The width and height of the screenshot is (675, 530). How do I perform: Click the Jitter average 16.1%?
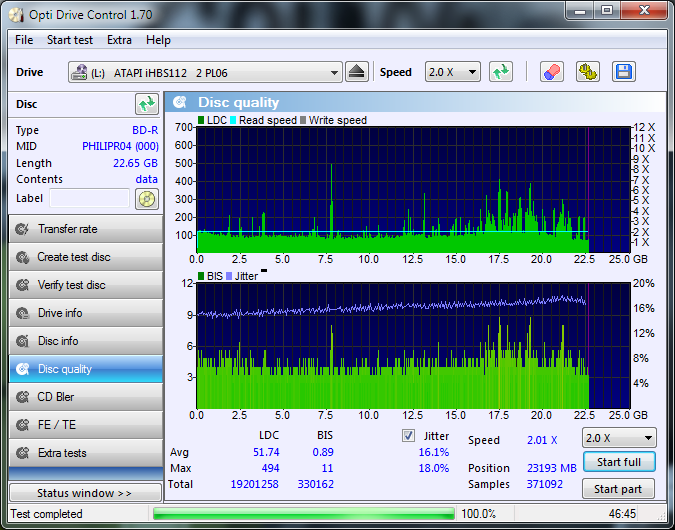pos(434,453)
